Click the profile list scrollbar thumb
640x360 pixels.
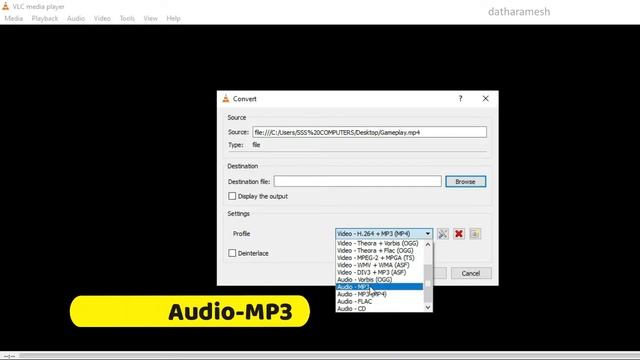click(x=428, y=283)
